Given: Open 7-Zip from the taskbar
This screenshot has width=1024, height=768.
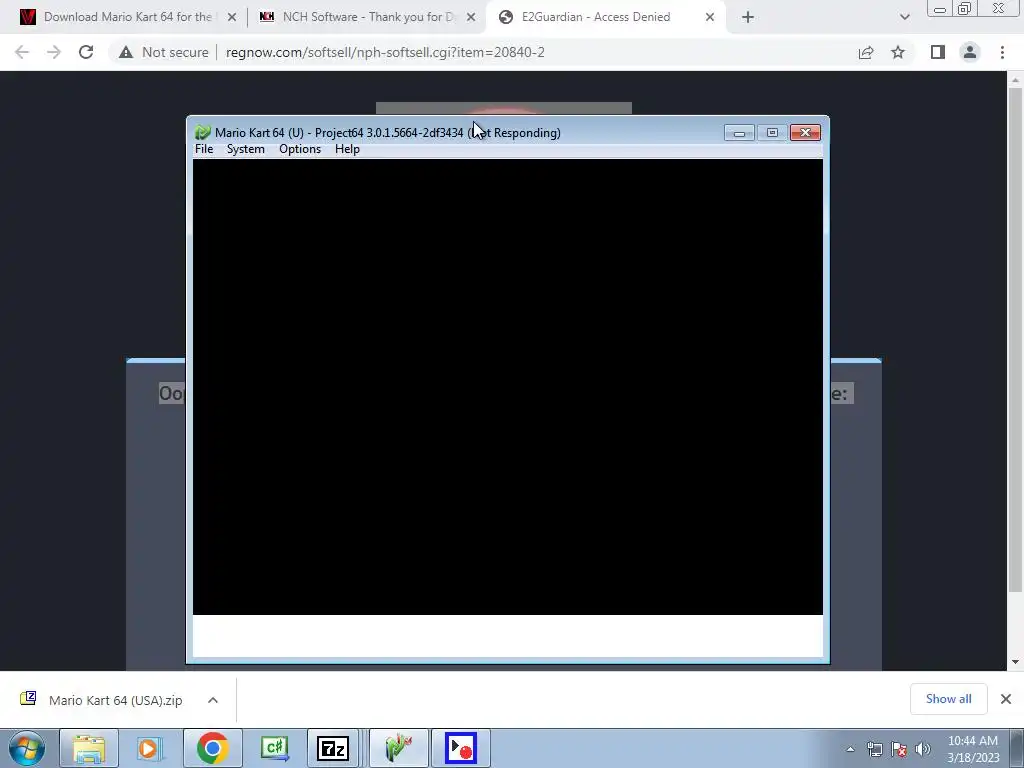Looking at the screenshot, I should (332, 748).
